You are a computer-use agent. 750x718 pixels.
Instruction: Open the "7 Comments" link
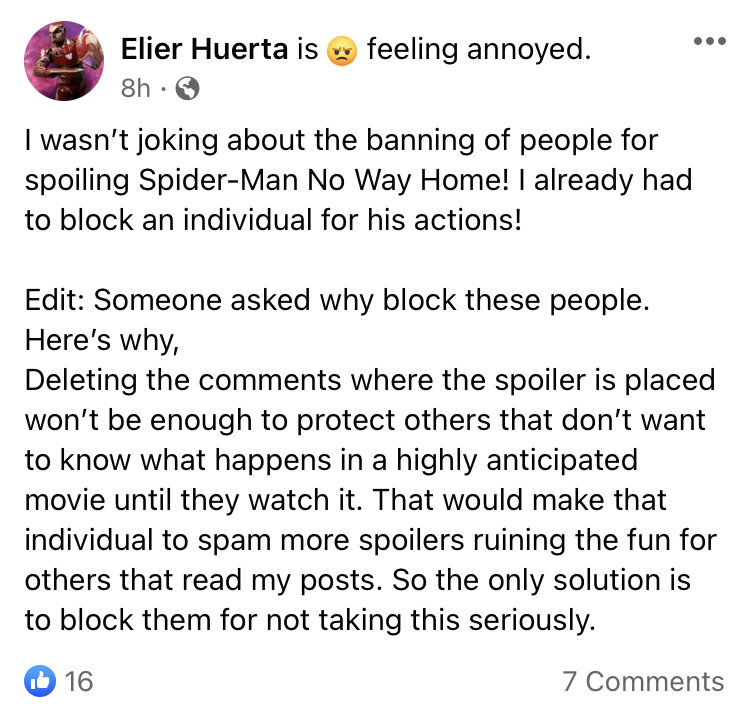(x=642, y=681)
